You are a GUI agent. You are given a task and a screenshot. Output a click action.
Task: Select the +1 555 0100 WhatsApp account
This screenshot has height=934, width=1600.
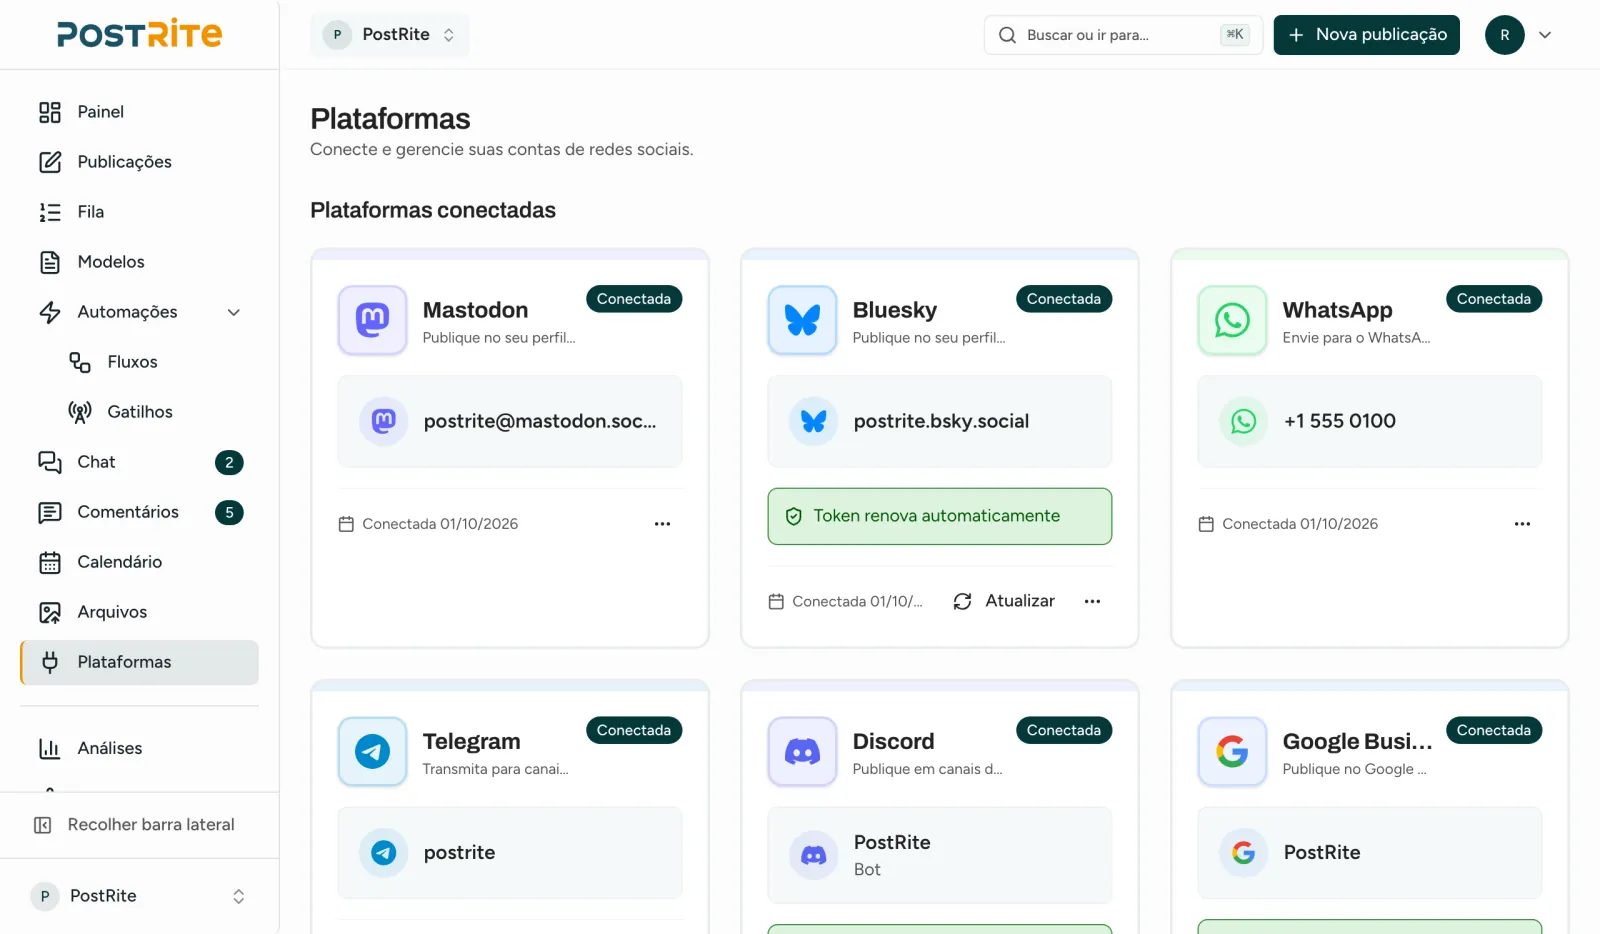coord(1370,421)
